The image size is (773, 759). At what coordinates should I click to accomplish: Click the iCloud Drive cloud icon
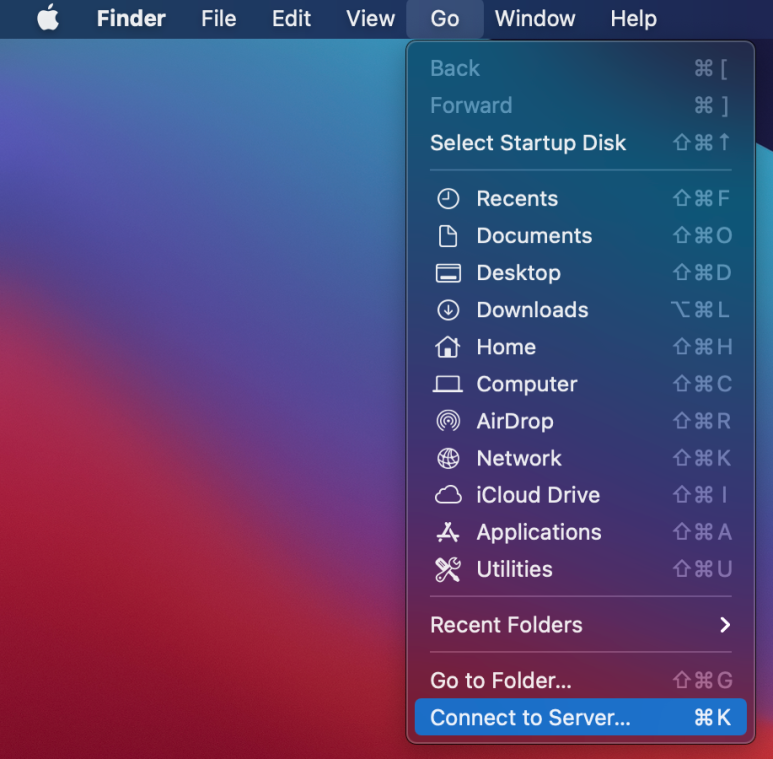tap(448, 495)
